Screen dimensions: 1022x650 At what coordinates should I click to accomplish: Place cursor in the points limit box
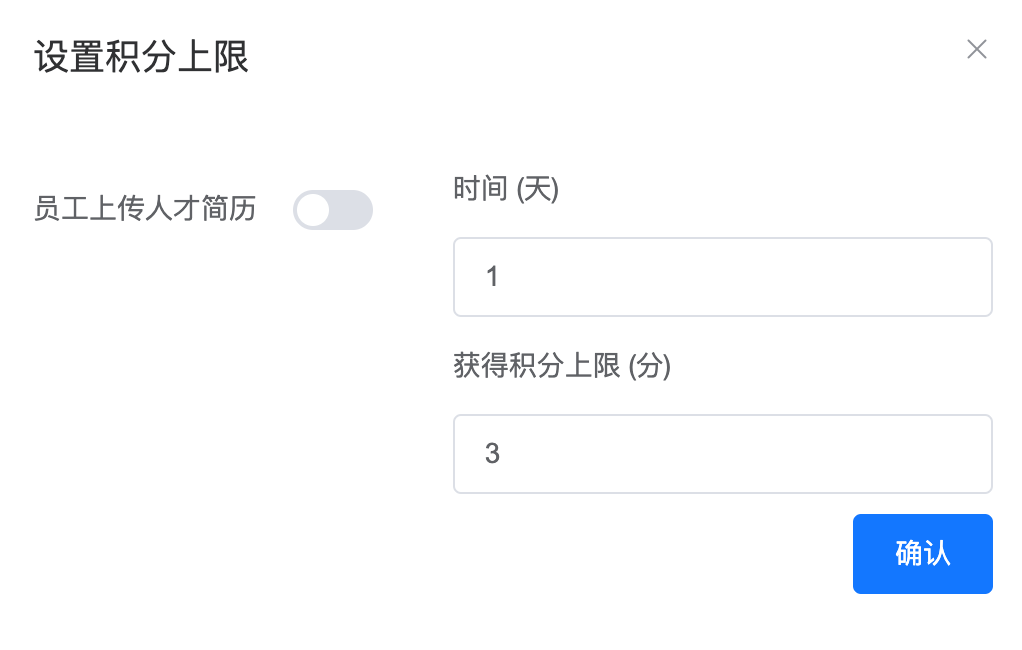click(x=722, y=454)
